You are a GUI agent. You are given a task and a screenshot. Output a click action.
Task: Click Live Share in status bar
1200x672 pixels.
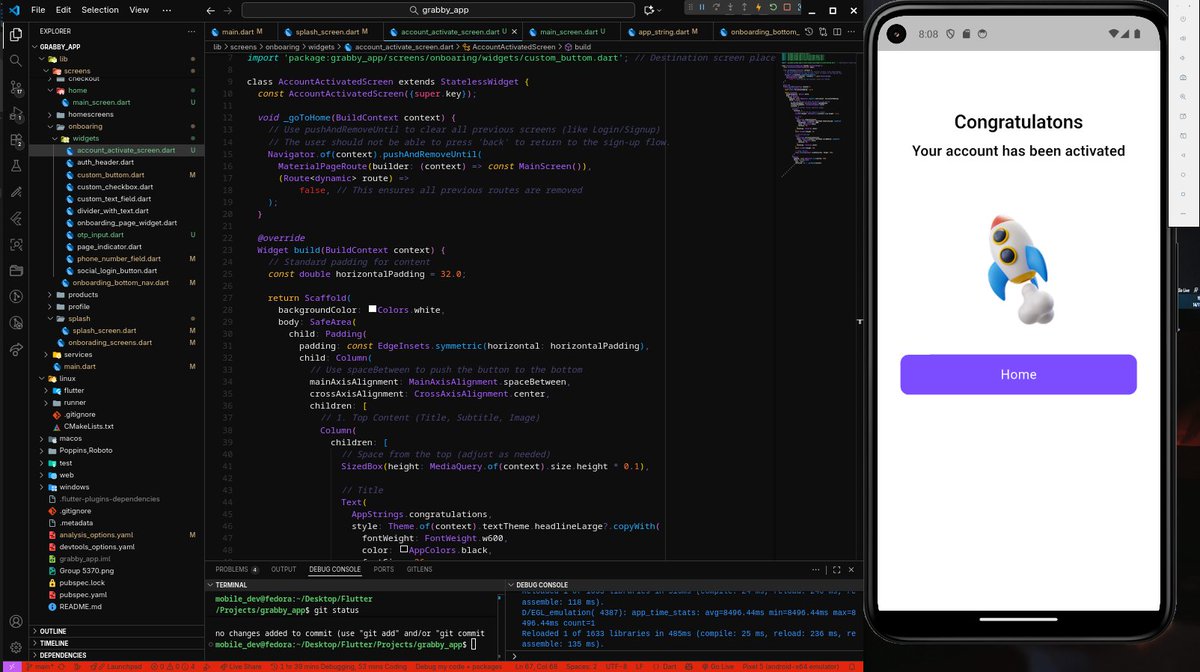240,666
